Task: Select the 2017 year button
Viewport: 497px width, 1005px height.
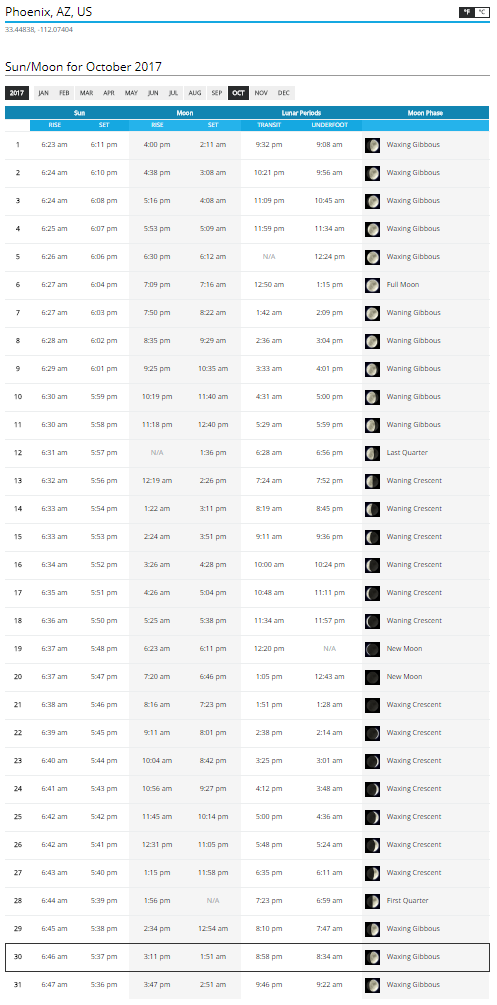Action: pyautogui.click(x=17, y=93)
